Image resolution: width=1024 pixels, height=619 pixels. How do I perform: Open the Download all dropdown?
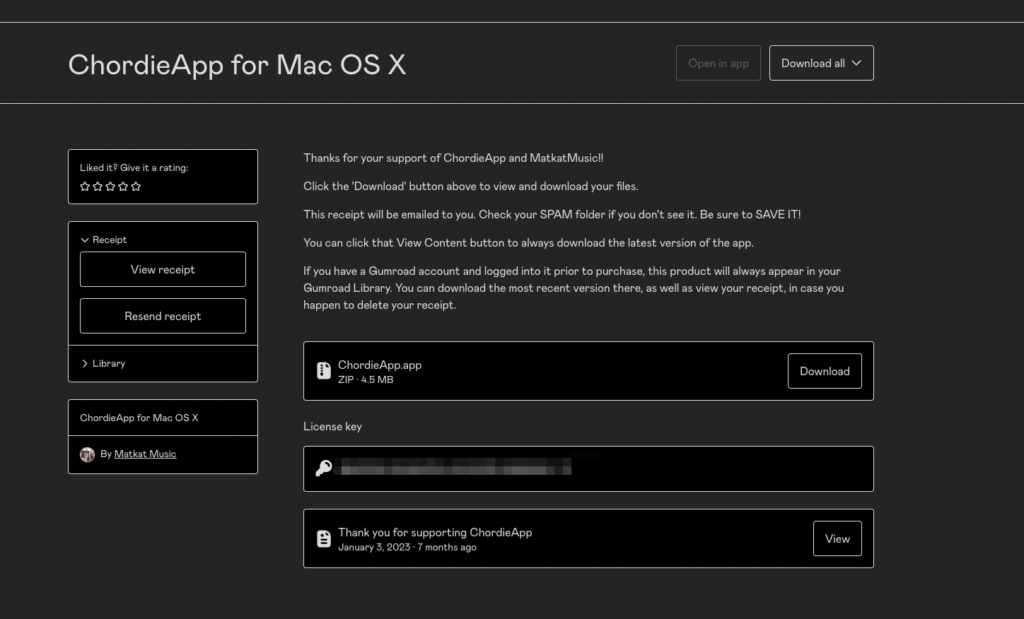coord(821,63)
